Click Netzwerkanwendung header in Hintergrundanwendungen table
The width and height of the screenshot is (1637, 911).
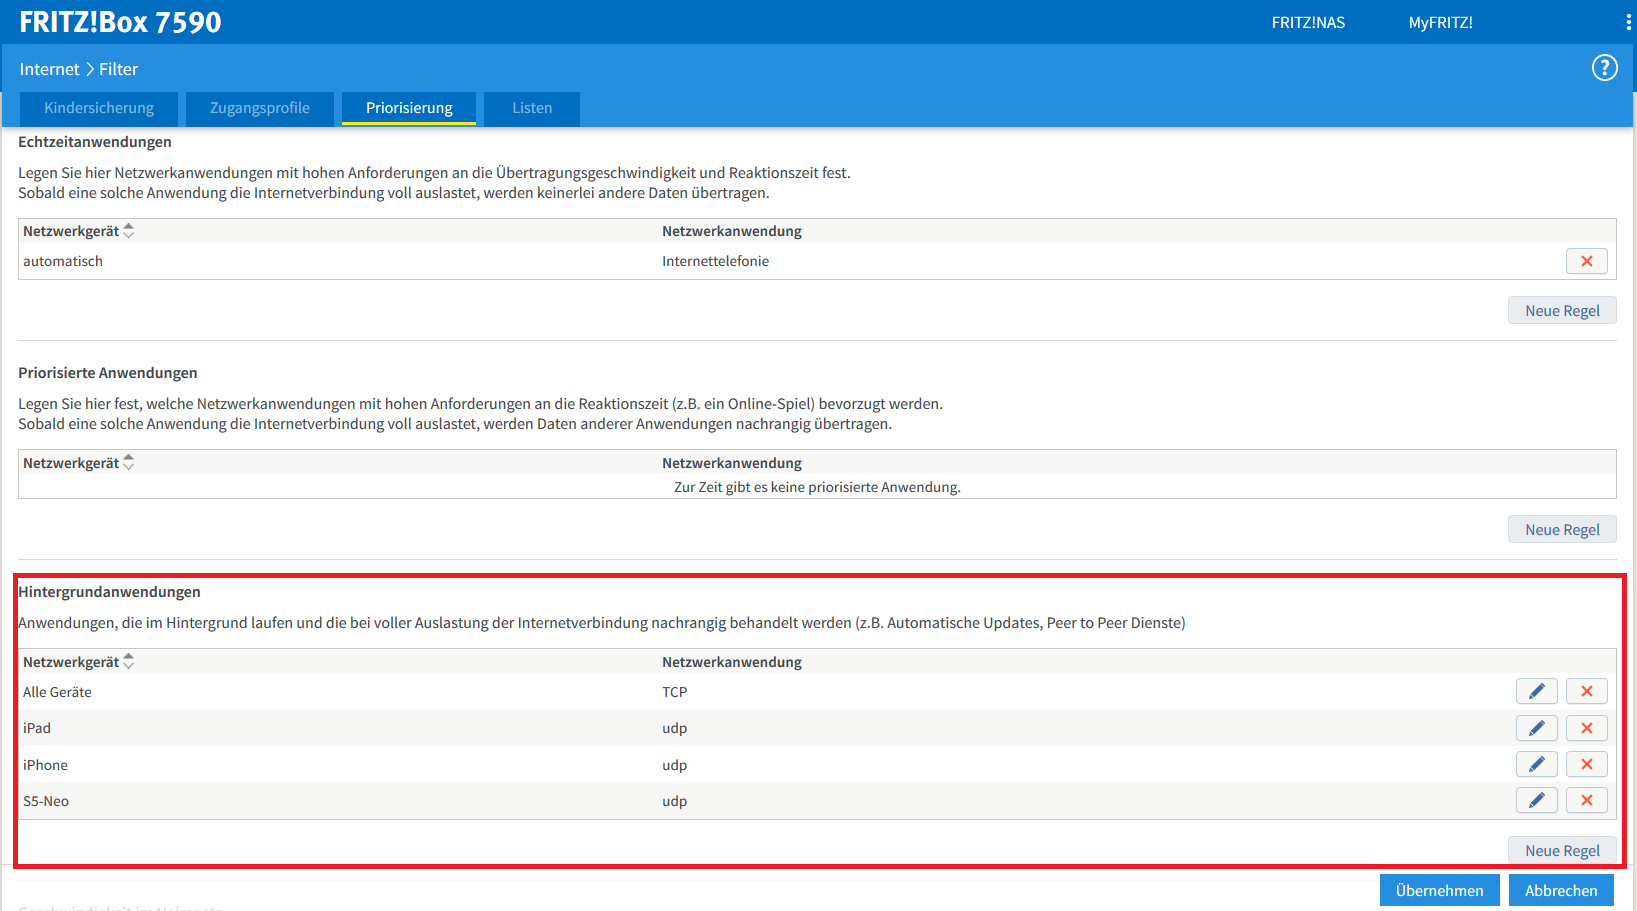732,662
